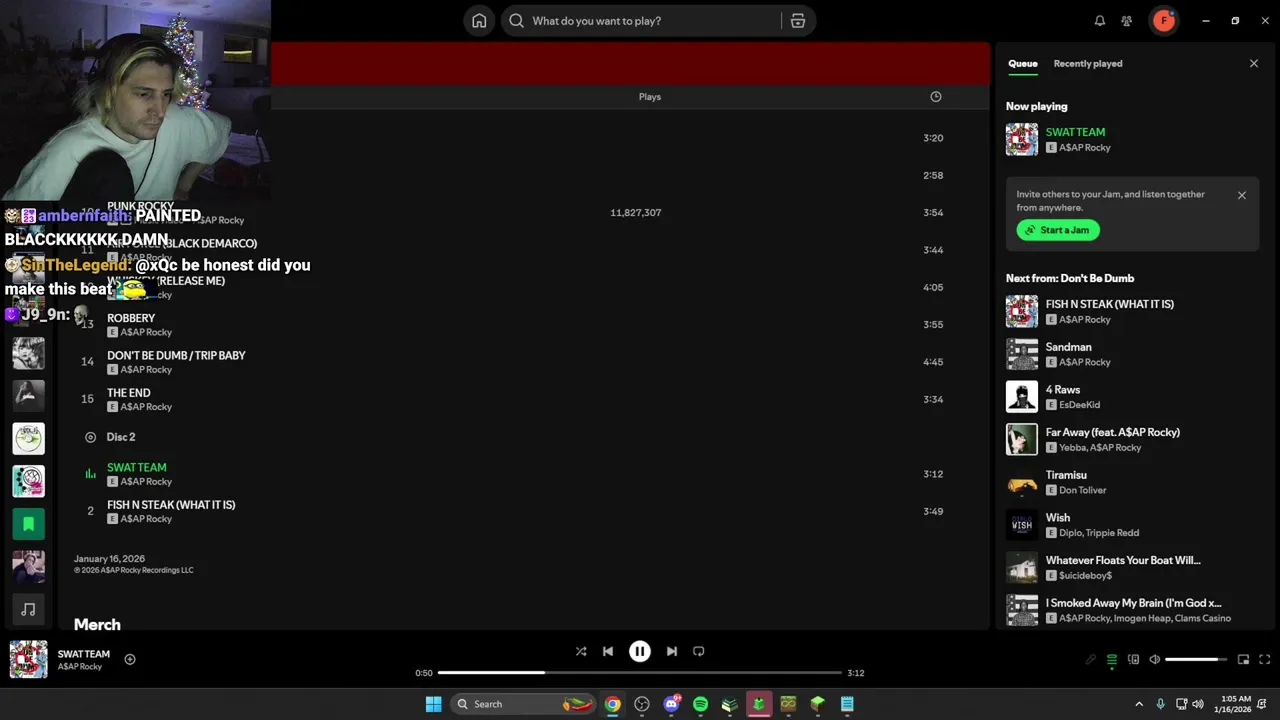Select the Queue tab
1280x720 pixels.
point(1022,64)
